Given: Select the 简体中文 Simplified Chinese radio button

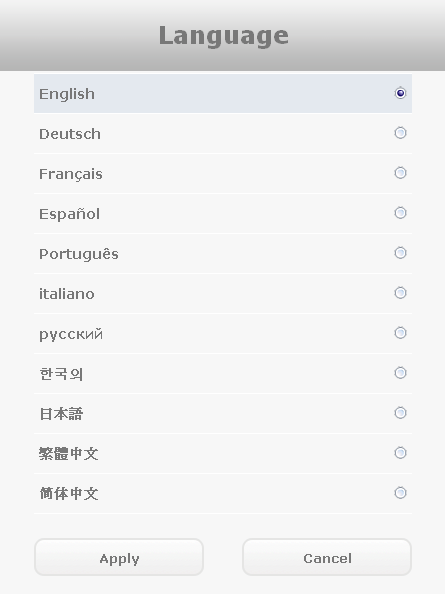Looking at the screenshot, I should point(400,493).
